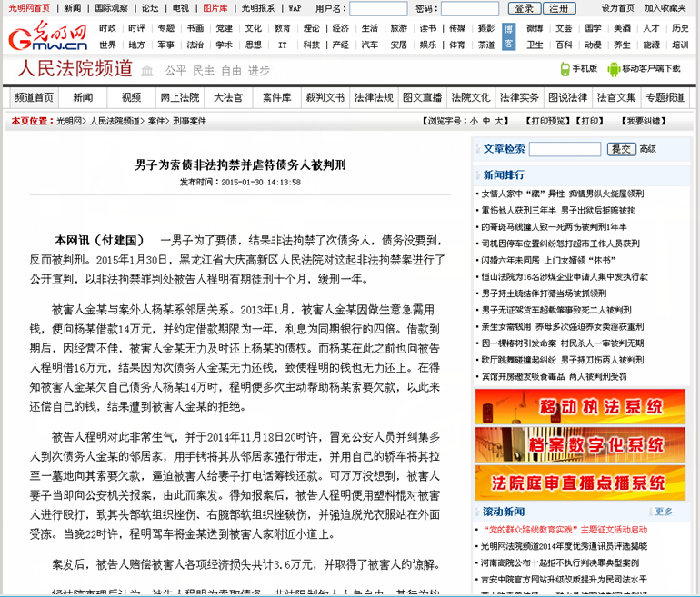Image resolution: width=700 pixels, height=597 pixels.
Task: Open the 图文直播 channel tab
Action: 422,97
